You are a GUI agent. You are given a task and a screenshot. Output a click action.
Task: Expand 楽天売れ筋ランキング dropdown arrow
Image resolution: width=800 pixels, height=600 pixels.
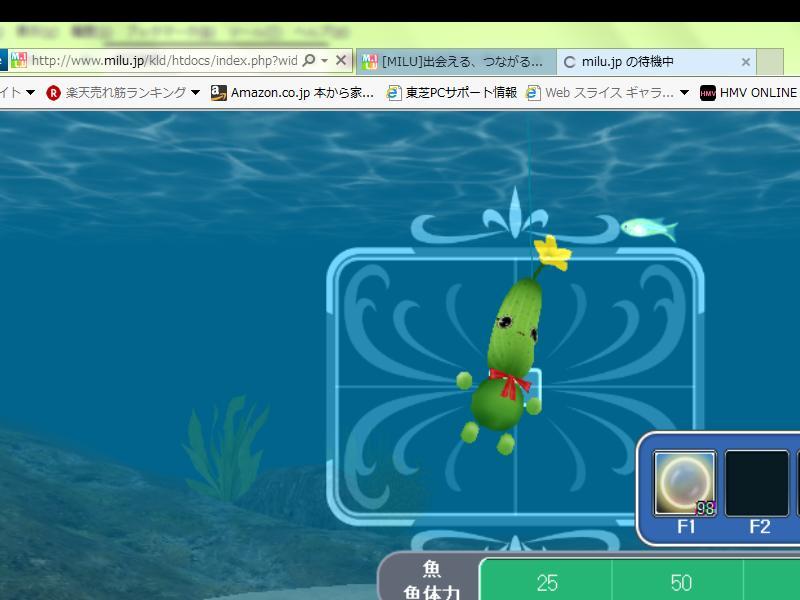[195, 93]
